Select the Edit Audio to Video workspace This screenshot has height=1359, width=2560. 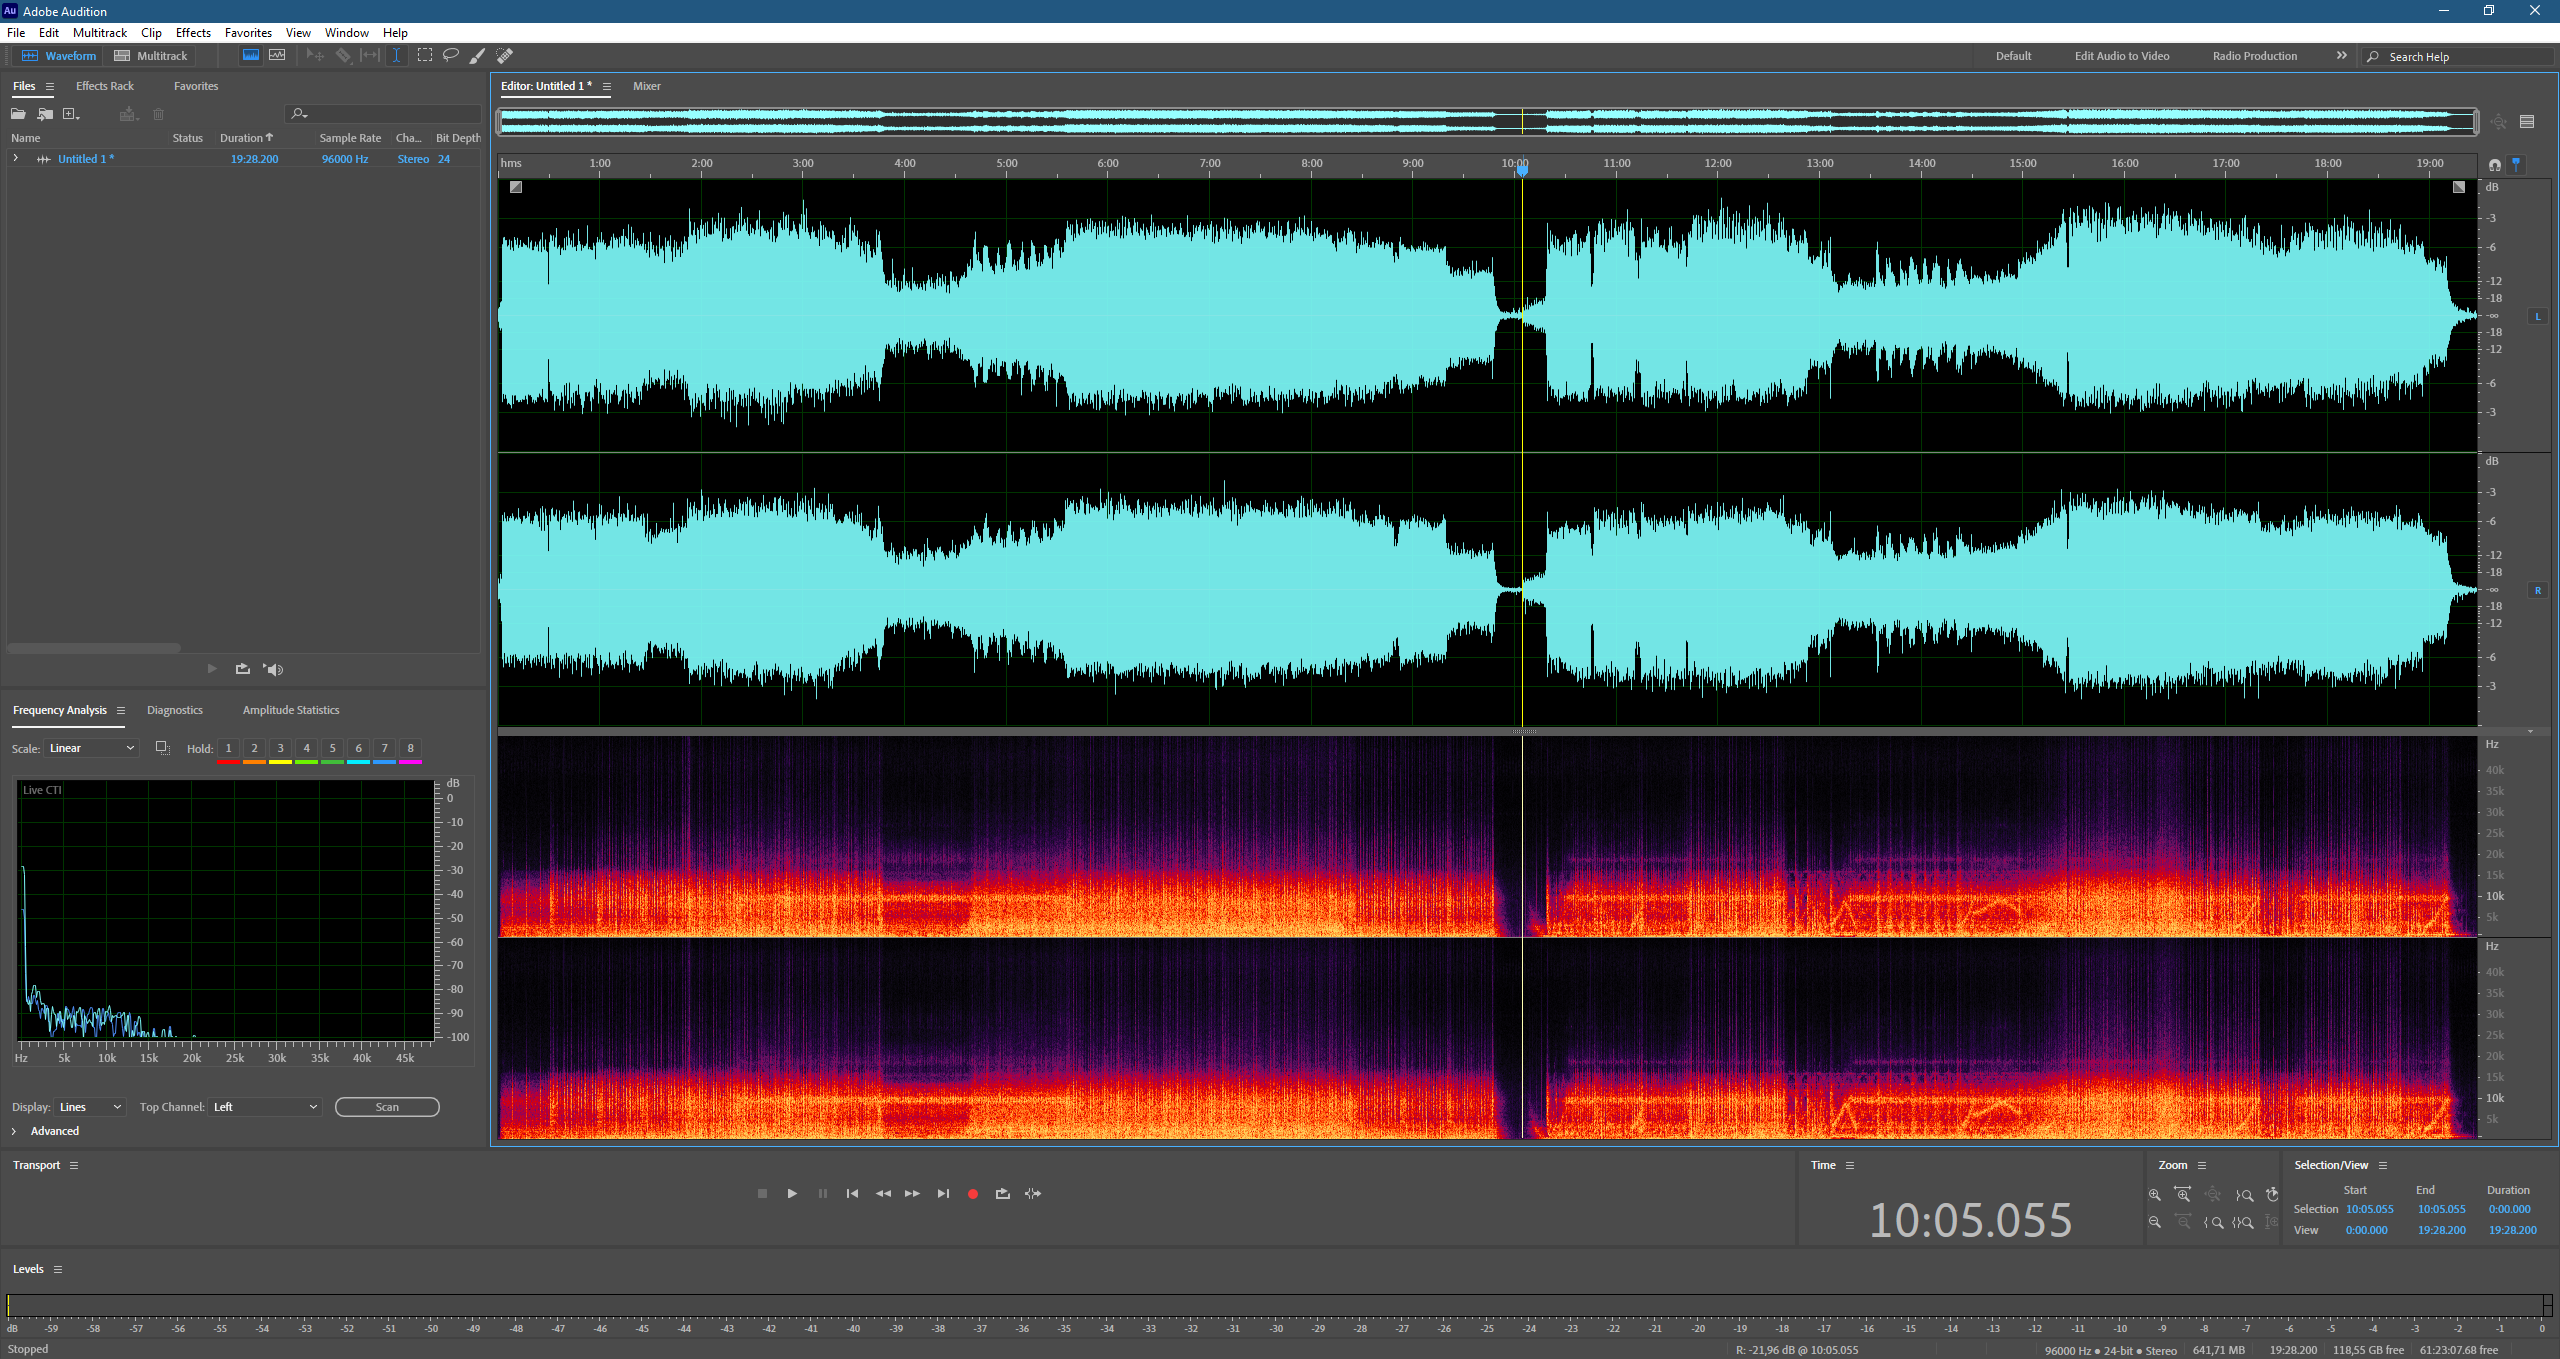click(x=2122, y=56)
